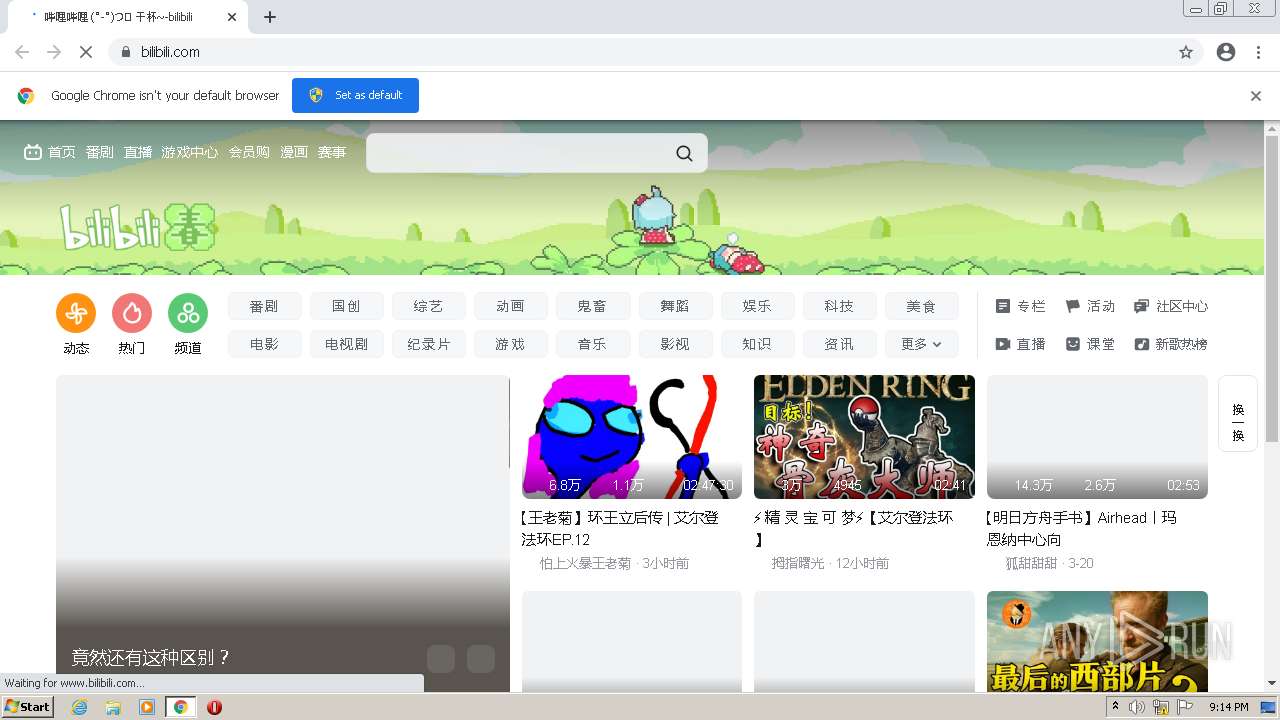
Task: Open the 专栏 column icon link
Action: point(1020,306)
